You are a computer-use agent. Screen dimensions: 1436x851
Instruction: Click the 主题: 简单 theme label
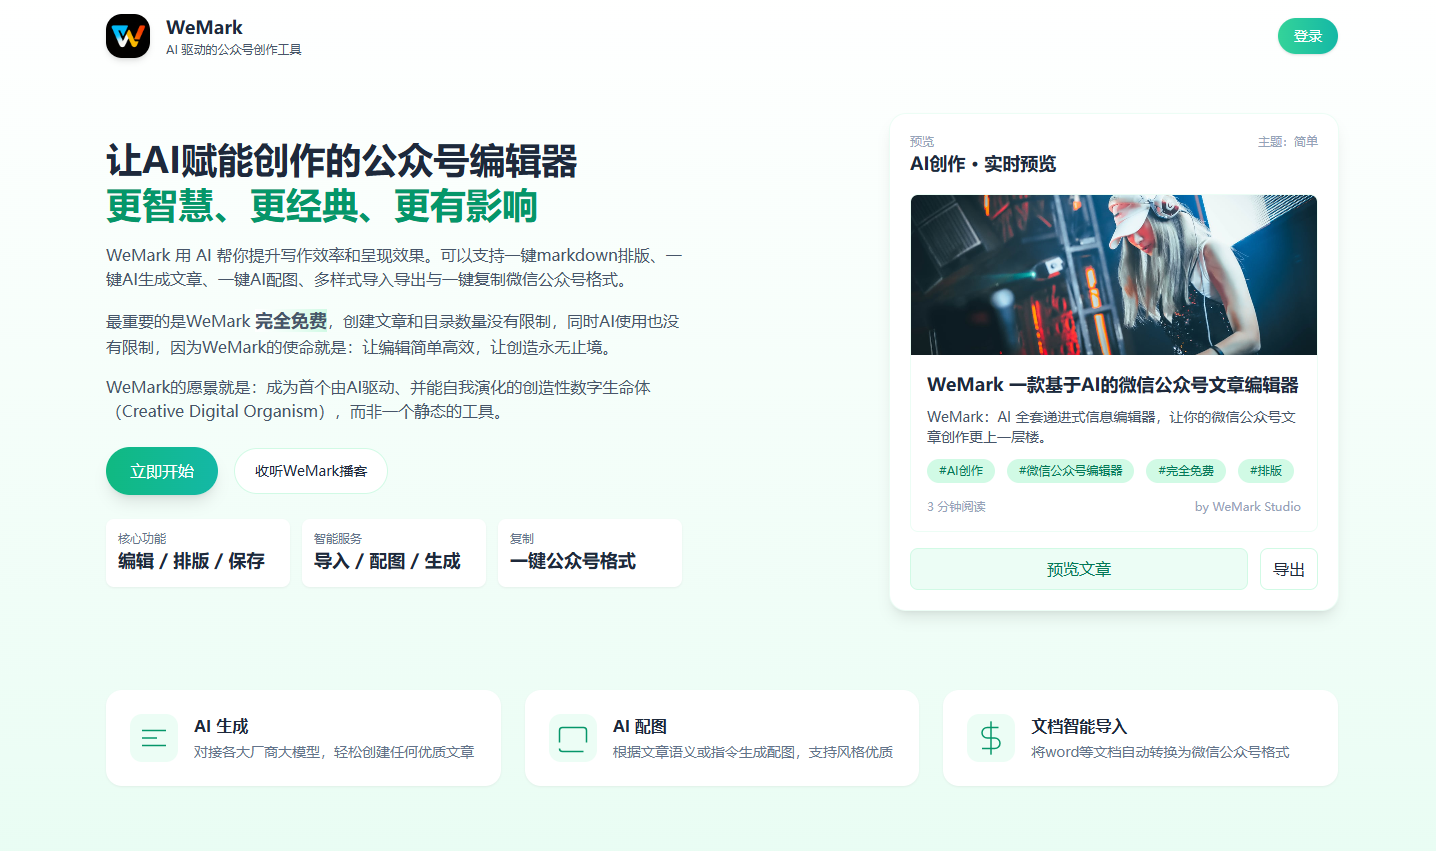click(1287, 142)
